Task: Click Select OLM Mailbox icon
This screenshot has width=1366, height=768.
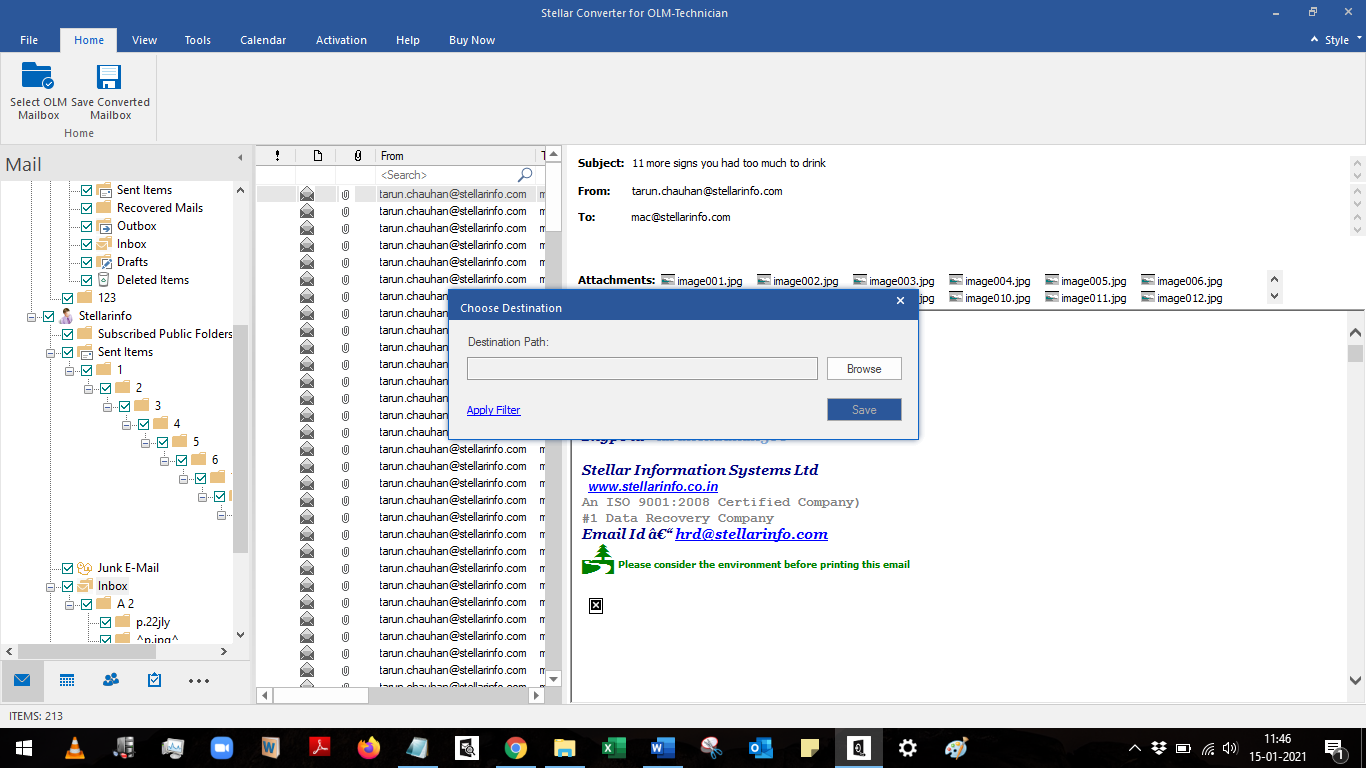Action: 38,77
